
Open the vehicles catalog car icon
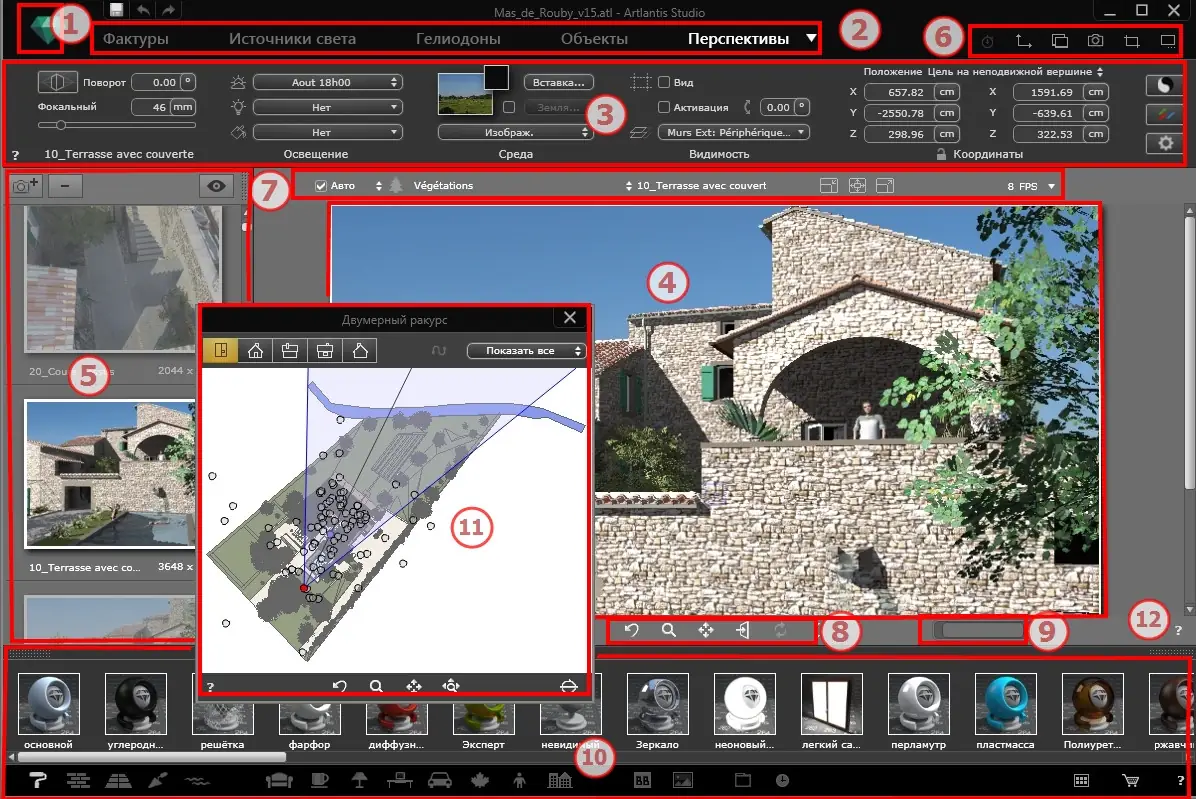(x=440, y=780)
